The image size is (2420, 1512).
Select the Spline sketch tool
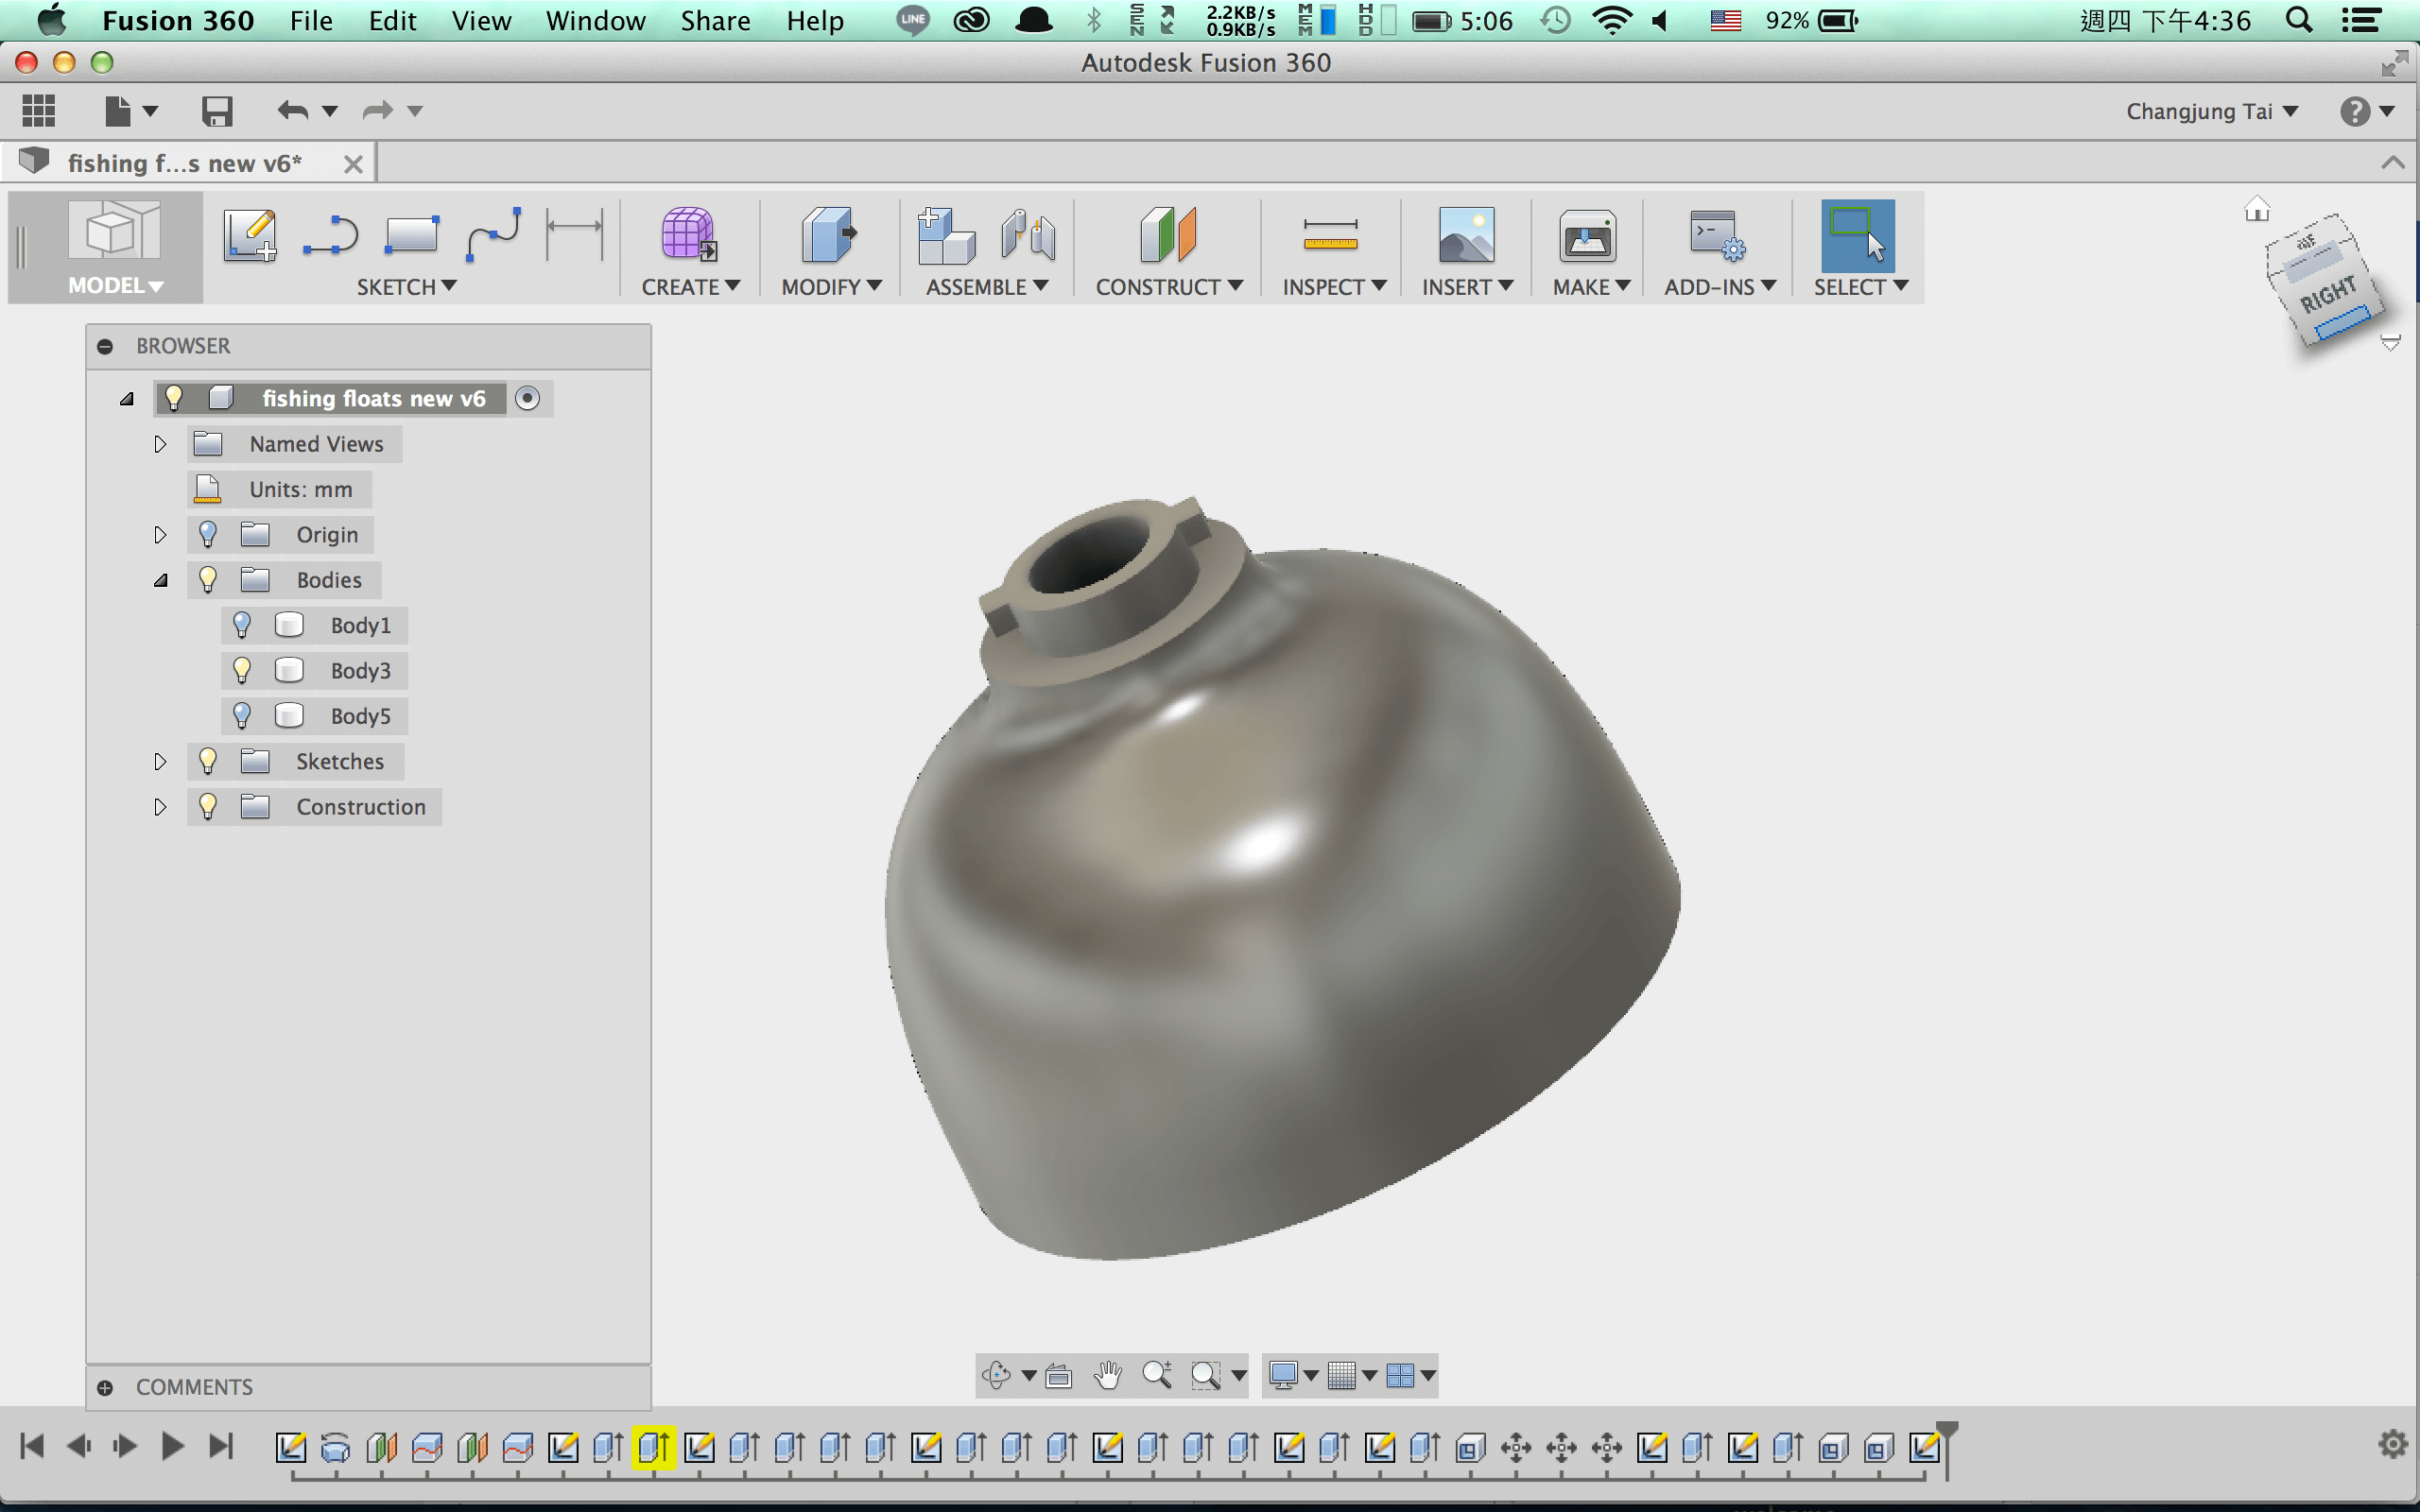[493, 235]
